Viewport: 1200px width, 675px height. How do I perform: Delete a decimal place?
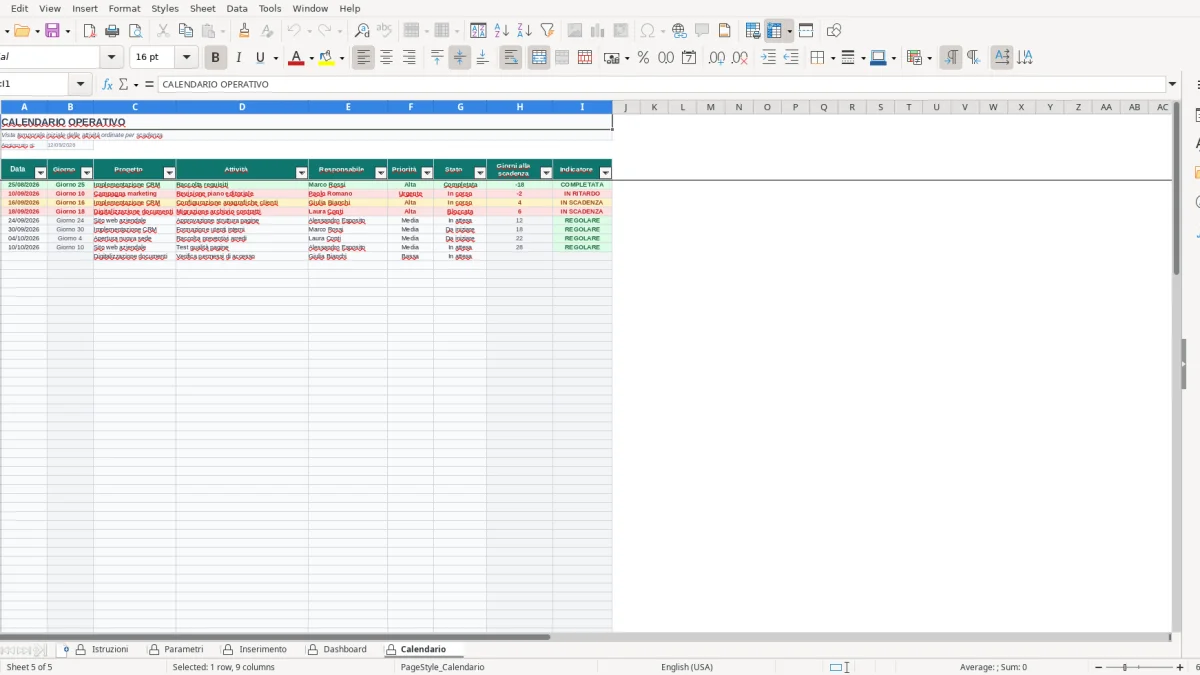tap(739, 58)
